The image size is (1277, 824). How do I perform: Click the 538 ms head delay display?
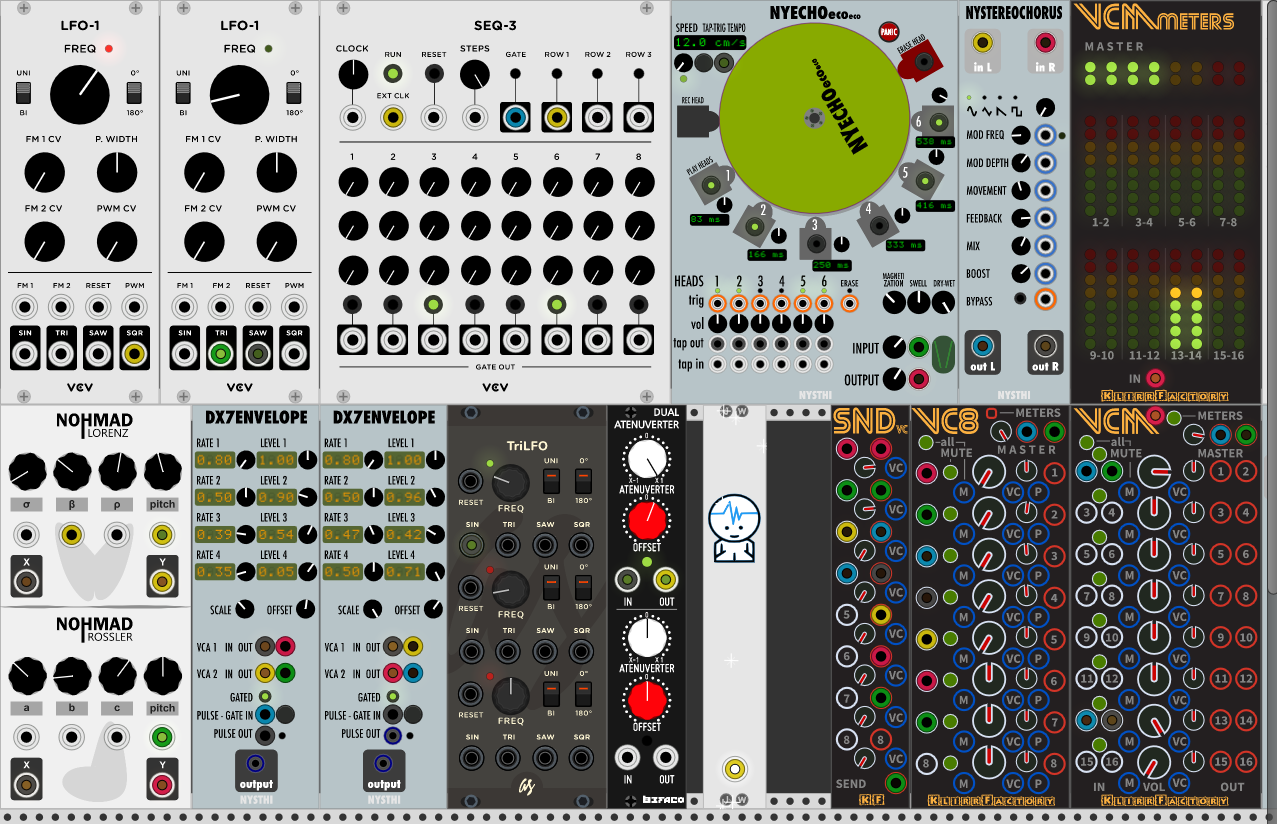[935, 143]
